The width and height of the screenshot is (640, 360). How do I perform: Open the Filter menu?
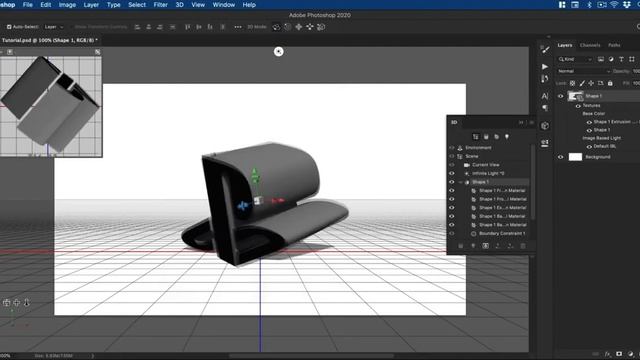[x=160, y=5]
